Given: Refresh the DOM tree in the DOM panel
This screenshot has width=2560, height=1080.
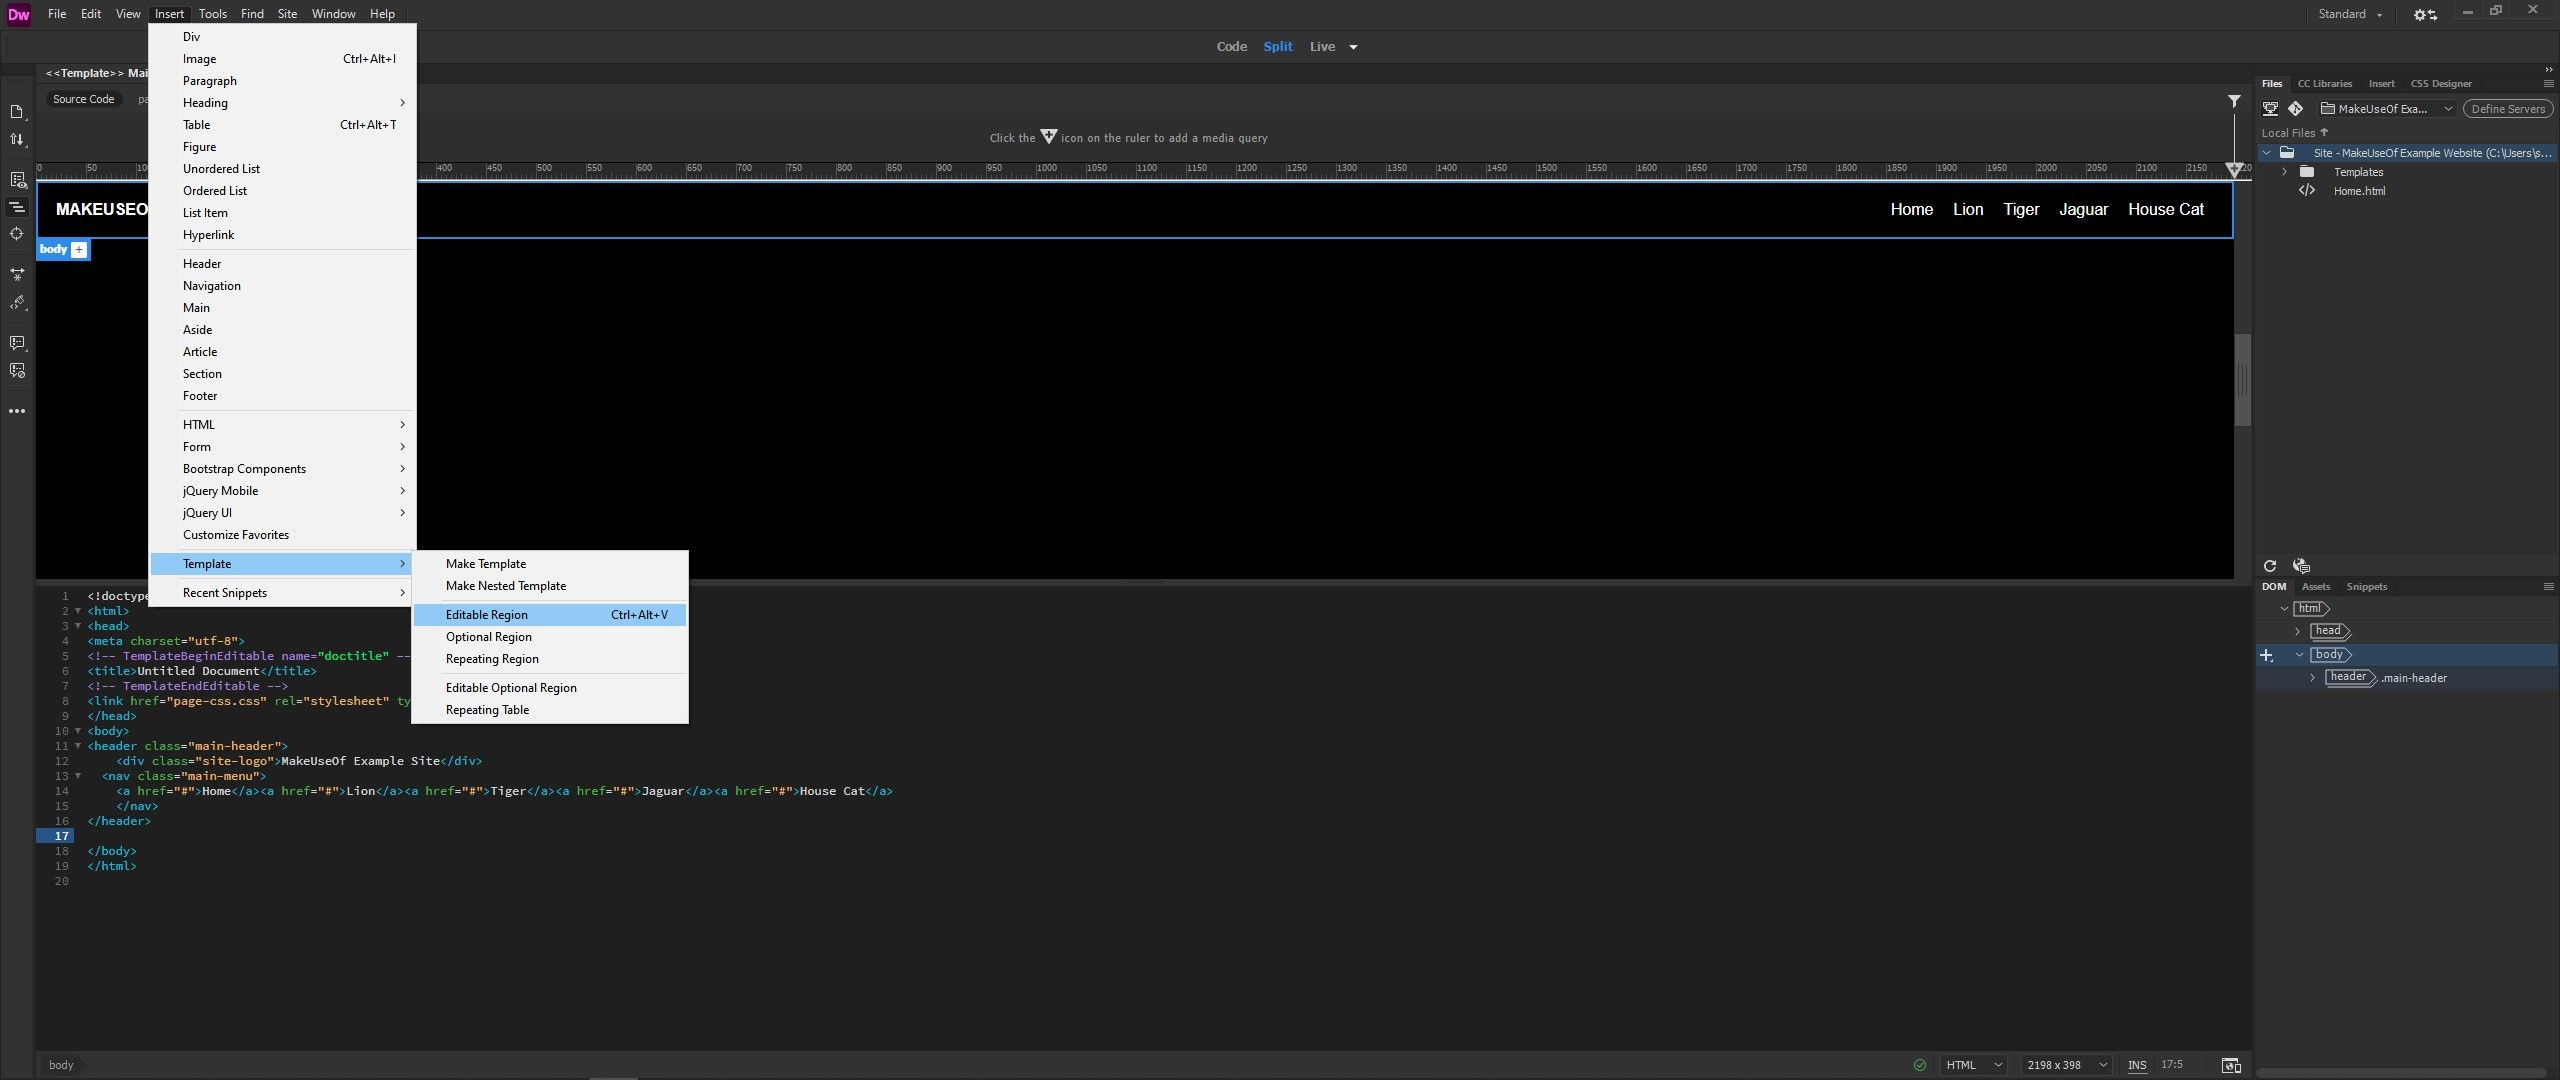Looking at the screenshot, I should (x=2269, y=565).
